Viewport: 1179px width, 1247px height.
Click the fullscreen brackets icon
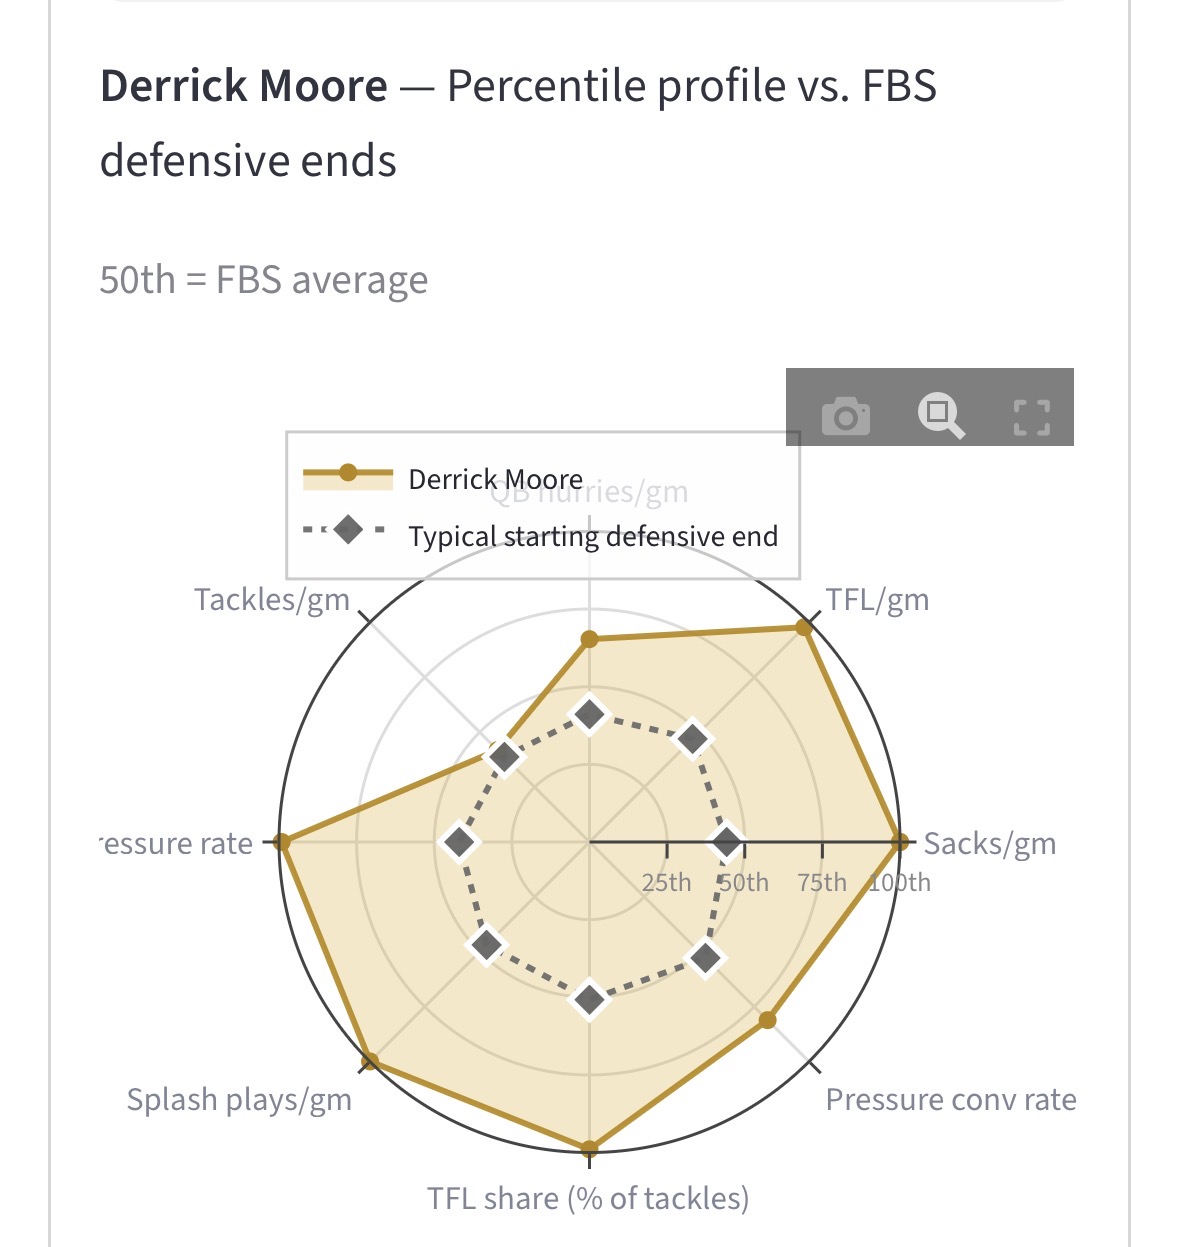tap(1031, 416)
